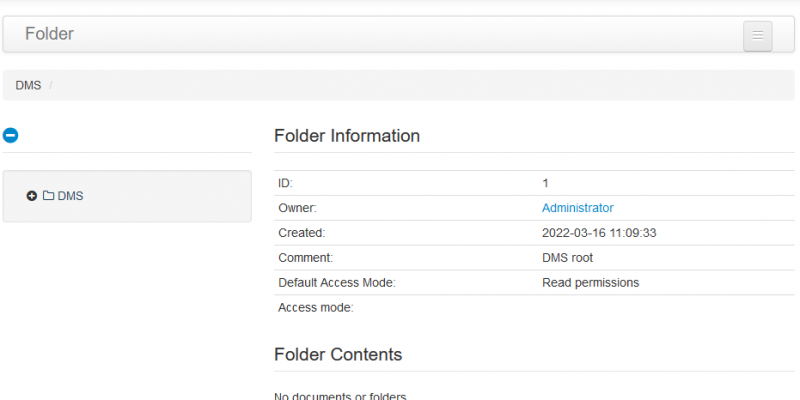Viewport: 800px width, 400px height.
Task: Click the Comment label in the table
Action: (x=306, y=258)
